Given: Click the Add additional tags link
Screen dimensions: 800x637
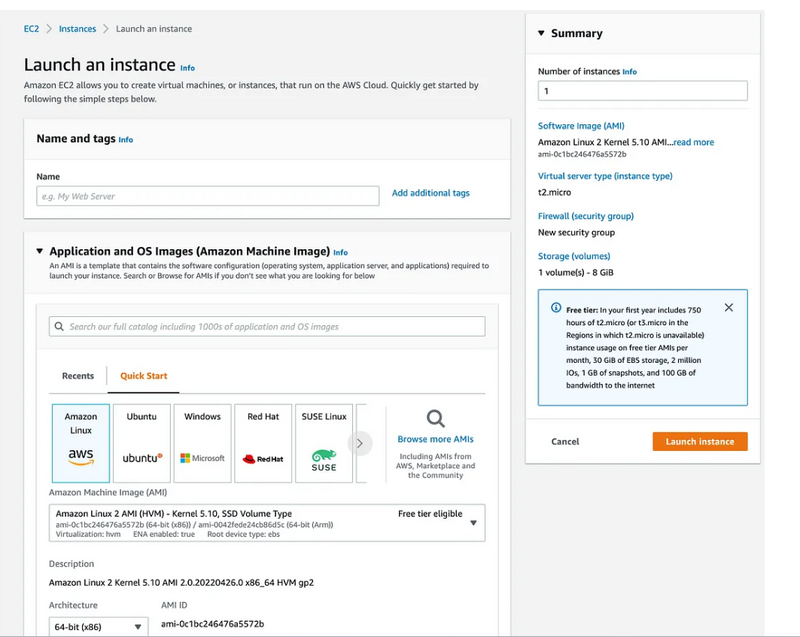Looking at the screenshot, I should pos(430,193).
